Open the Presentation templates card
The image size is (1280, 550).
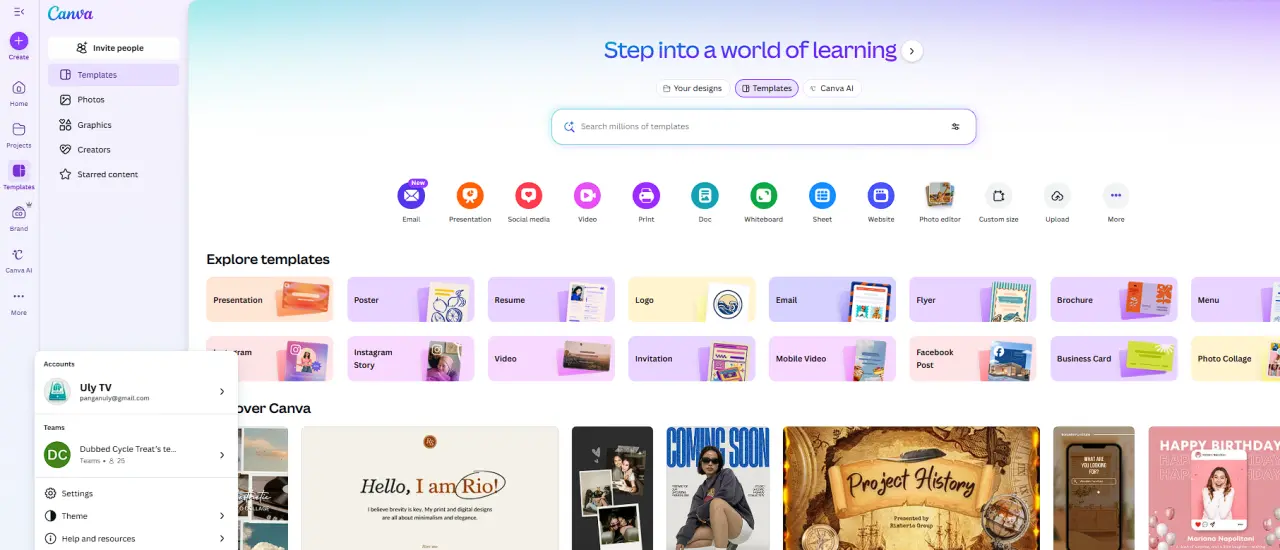(x=270, y=300)
